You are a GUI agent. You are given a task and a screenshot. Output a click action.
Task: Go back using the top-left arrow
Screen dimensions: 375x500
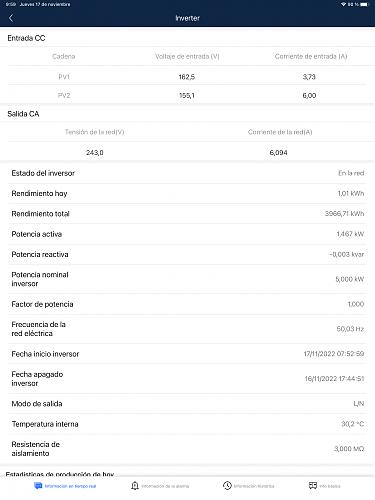tap(11, 18)
